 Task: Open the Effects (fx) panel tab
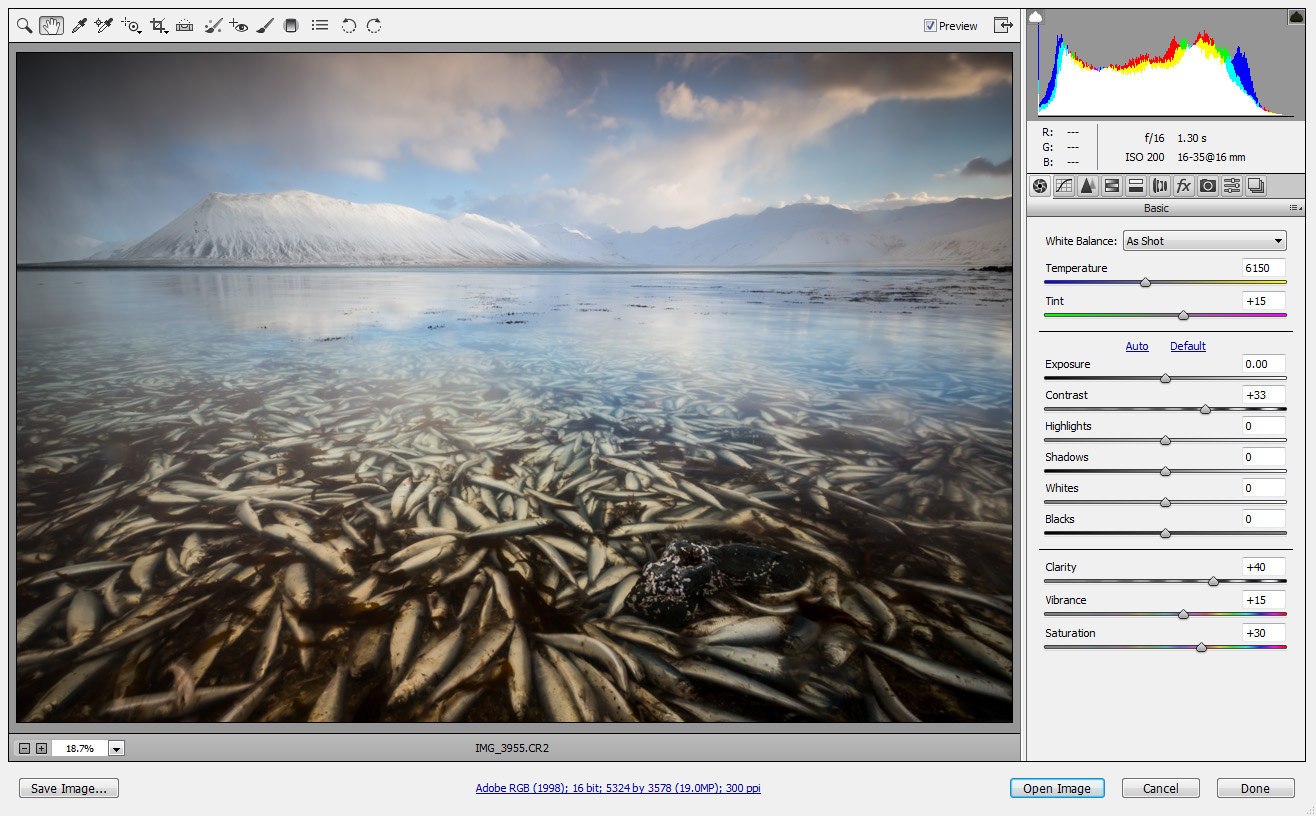(1184, 185)
